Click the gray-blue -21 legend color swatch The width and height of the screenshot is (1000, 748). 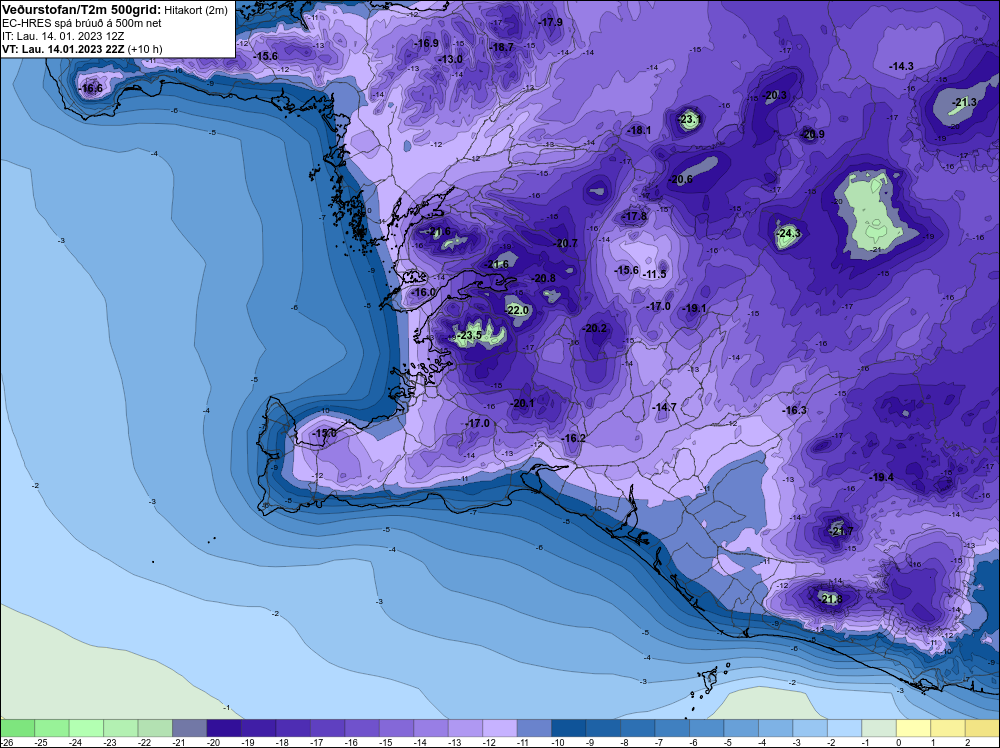(x=189, y=728)
